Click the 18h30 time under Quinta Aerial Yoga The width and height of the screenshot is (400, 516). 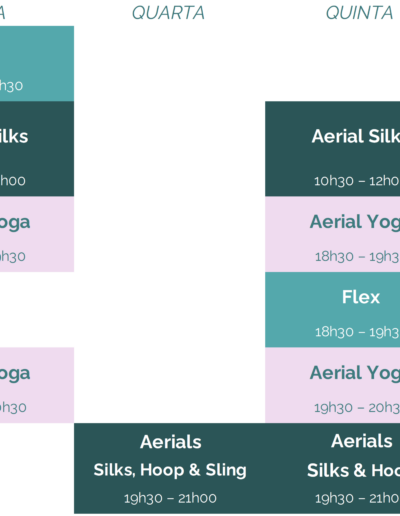click(357, 256)
